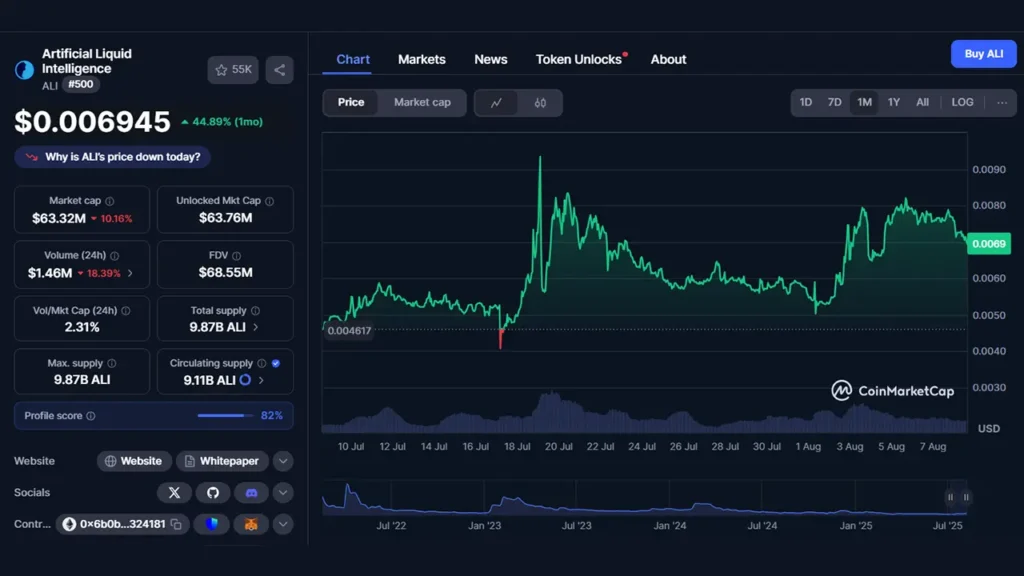Switch chart to Price view
Screen dimensions: 1024x576
[x=351, y=103]
